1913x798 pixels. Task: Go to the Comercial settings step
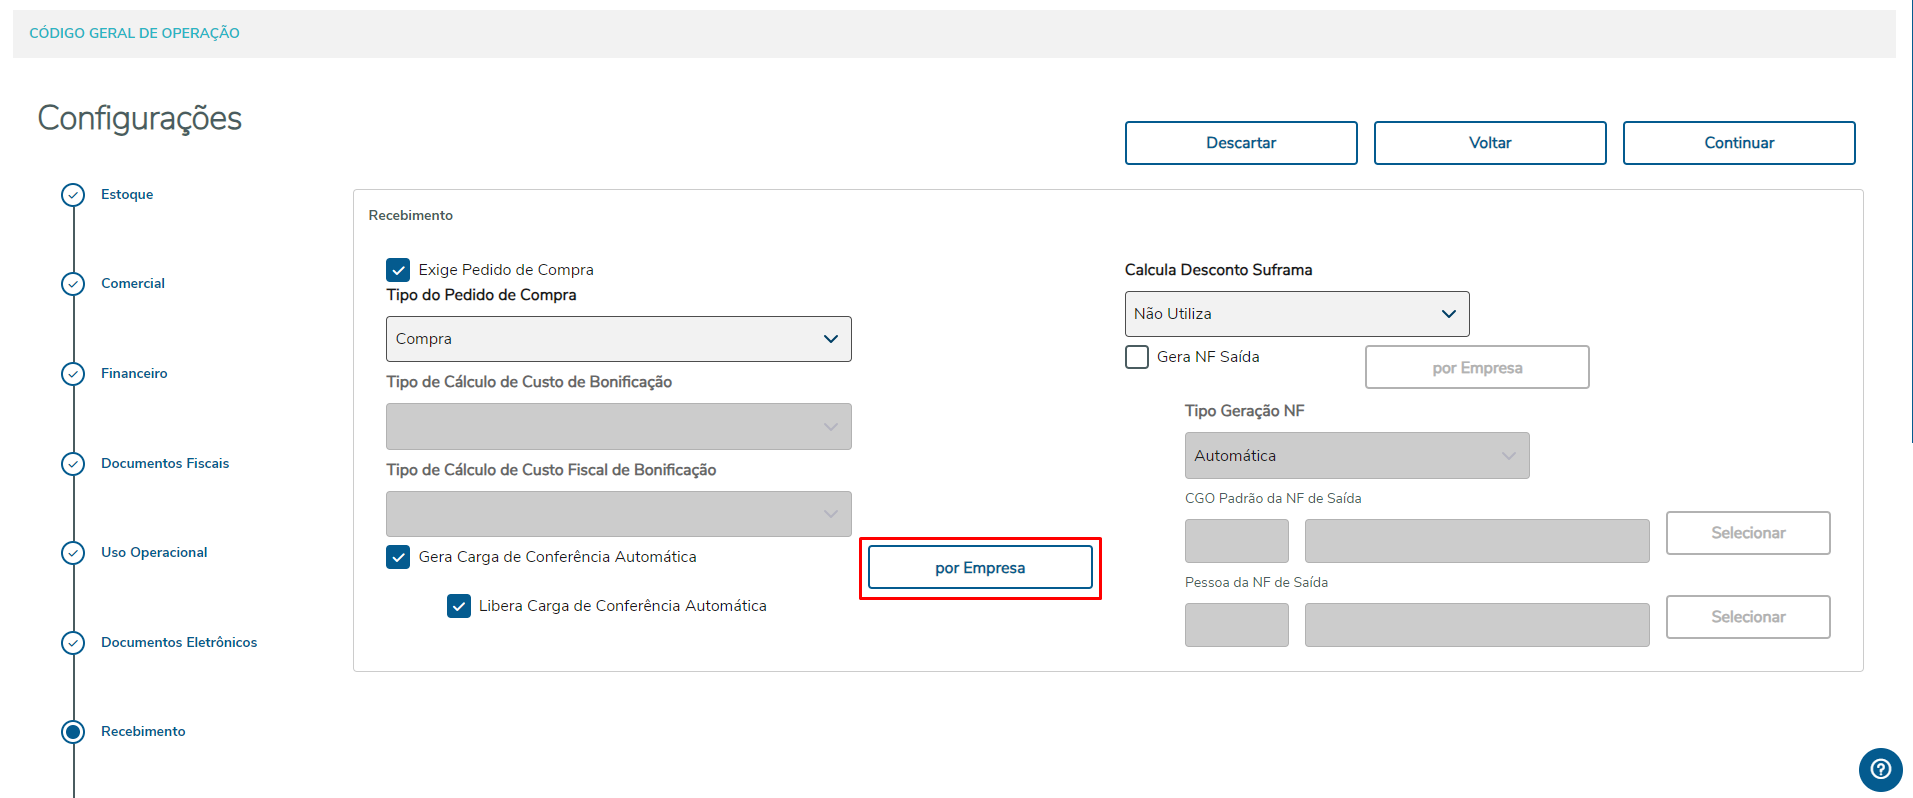(133, 284)
